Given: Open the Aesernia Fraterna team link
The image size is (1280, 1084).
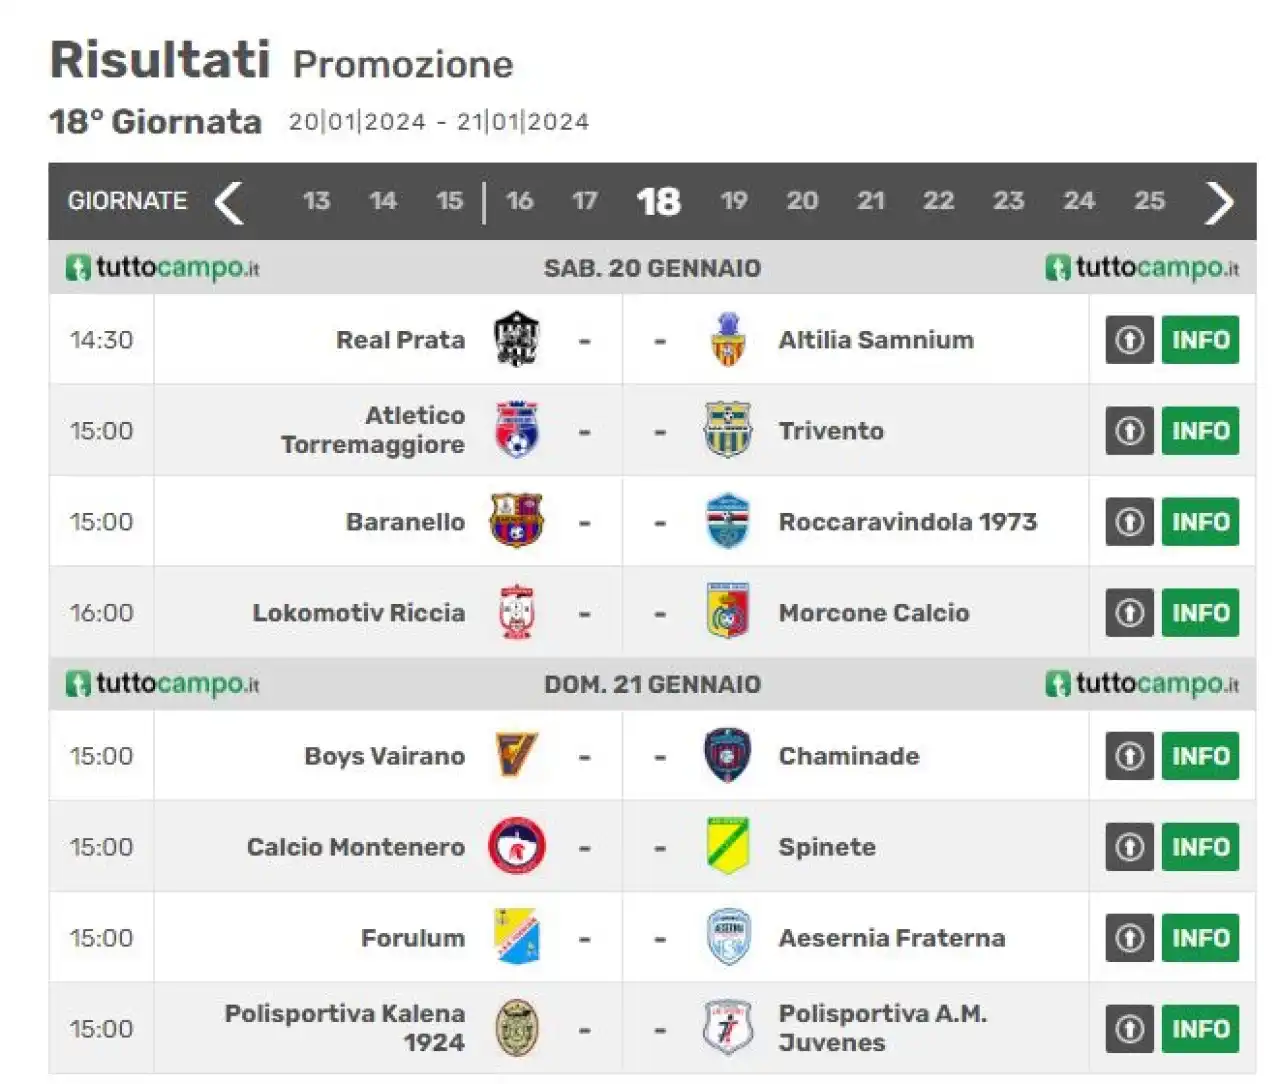Looking at the screenshot, I should (x=892, y=938).
